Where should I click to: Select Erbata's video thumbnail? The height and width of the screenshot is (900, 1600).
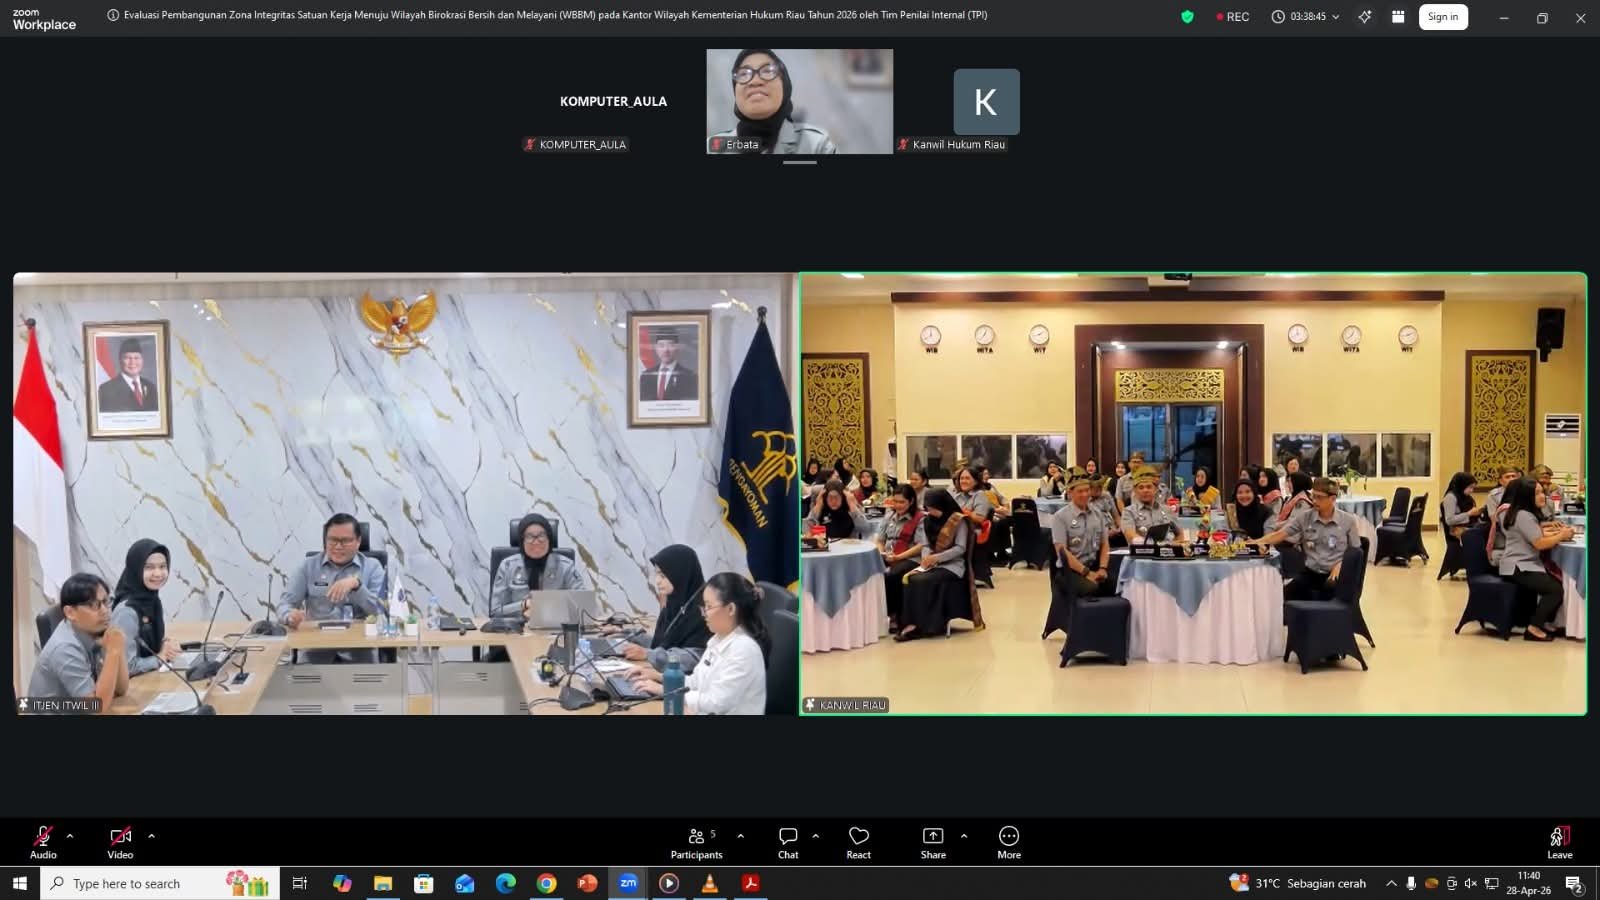799,101
